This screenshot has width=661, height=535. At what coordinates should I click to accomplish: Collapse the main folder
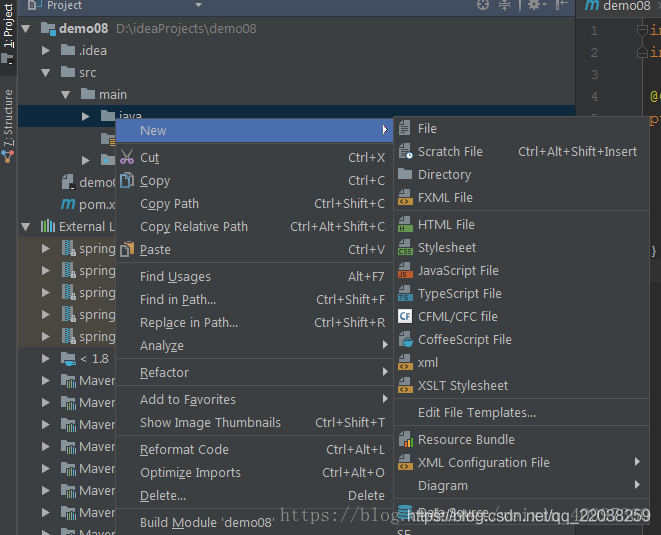point(65,95)
